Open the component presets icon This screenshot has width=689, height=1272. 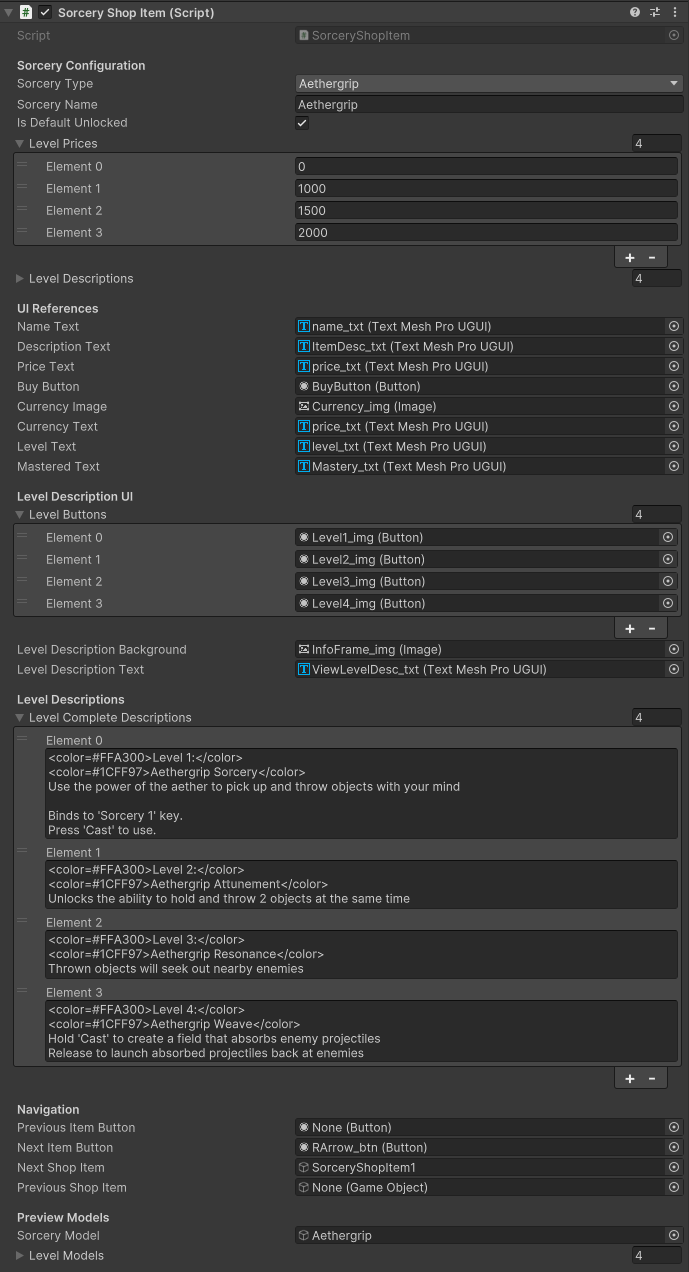[655, 13]
